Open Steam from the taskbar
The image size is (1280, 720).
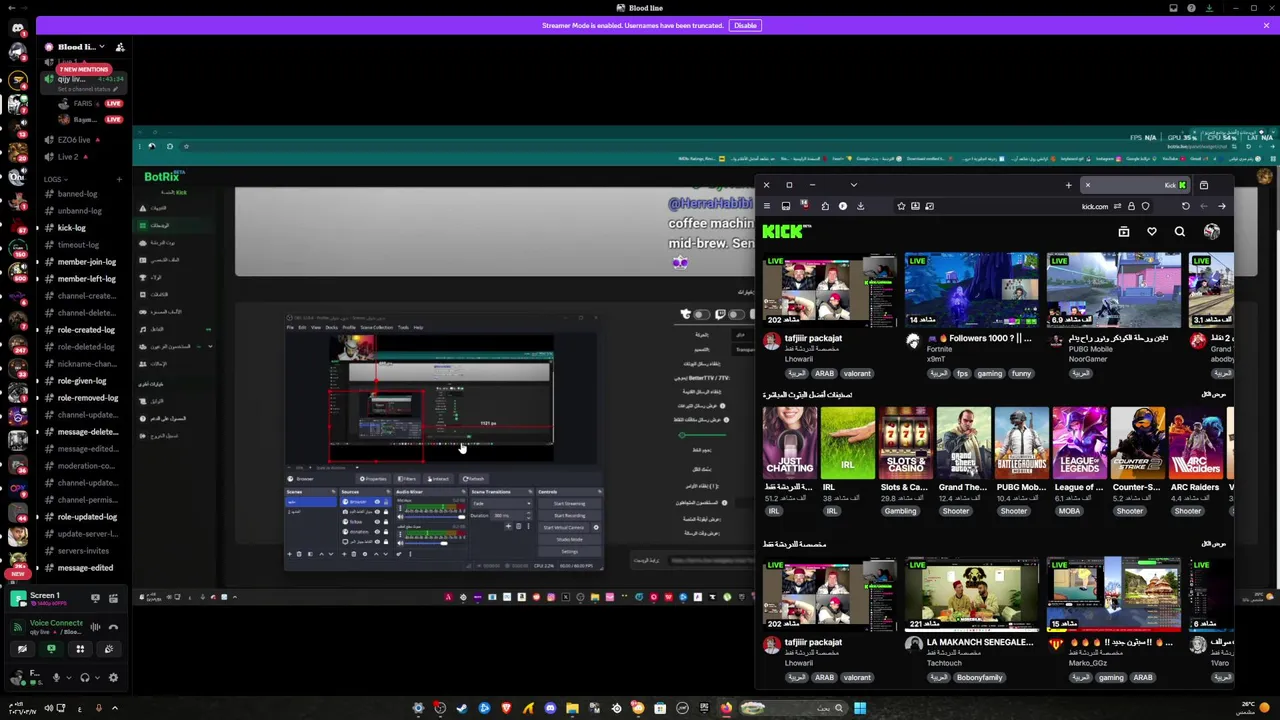pyautogui.click(x=462, y=708)
